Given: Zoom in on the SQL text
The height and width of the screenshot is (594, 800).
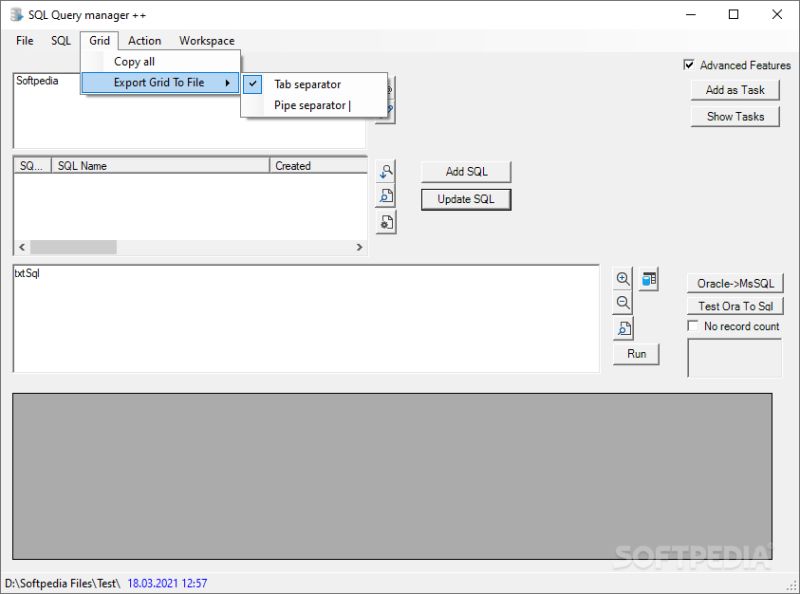Looking at the screenshot, I should tap(623, 278).
